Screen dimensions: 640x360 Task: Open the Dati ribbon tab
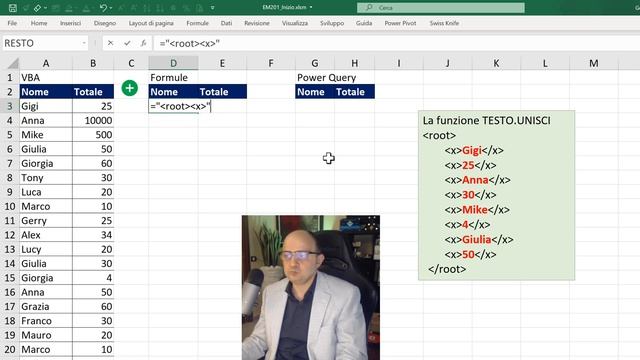pos(226,23)
